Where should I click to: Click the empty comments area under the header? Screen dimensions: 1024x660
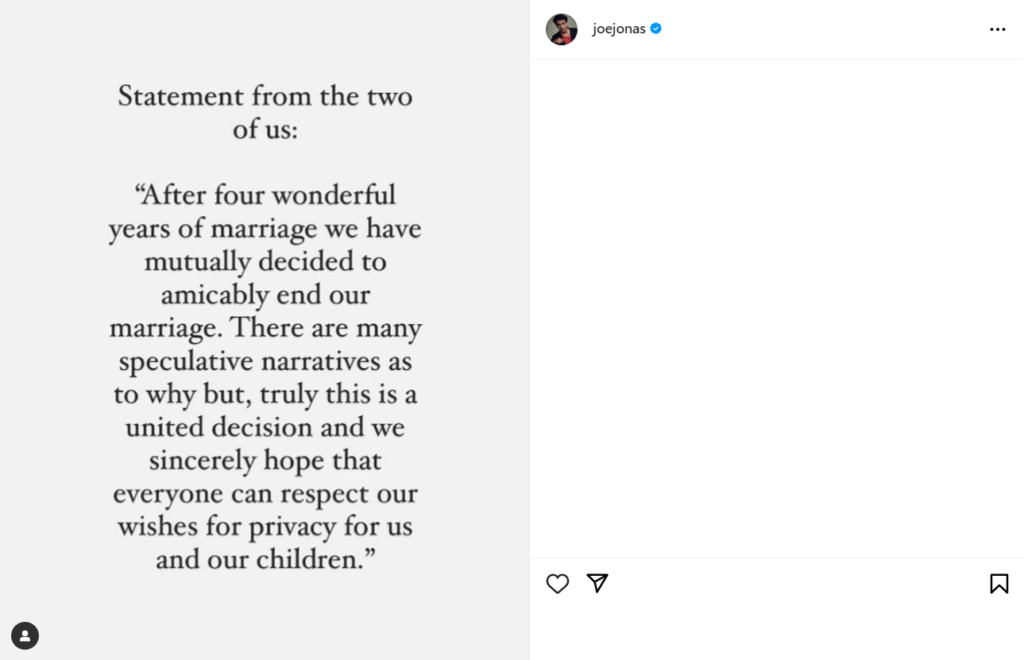[x=776, y=300]
